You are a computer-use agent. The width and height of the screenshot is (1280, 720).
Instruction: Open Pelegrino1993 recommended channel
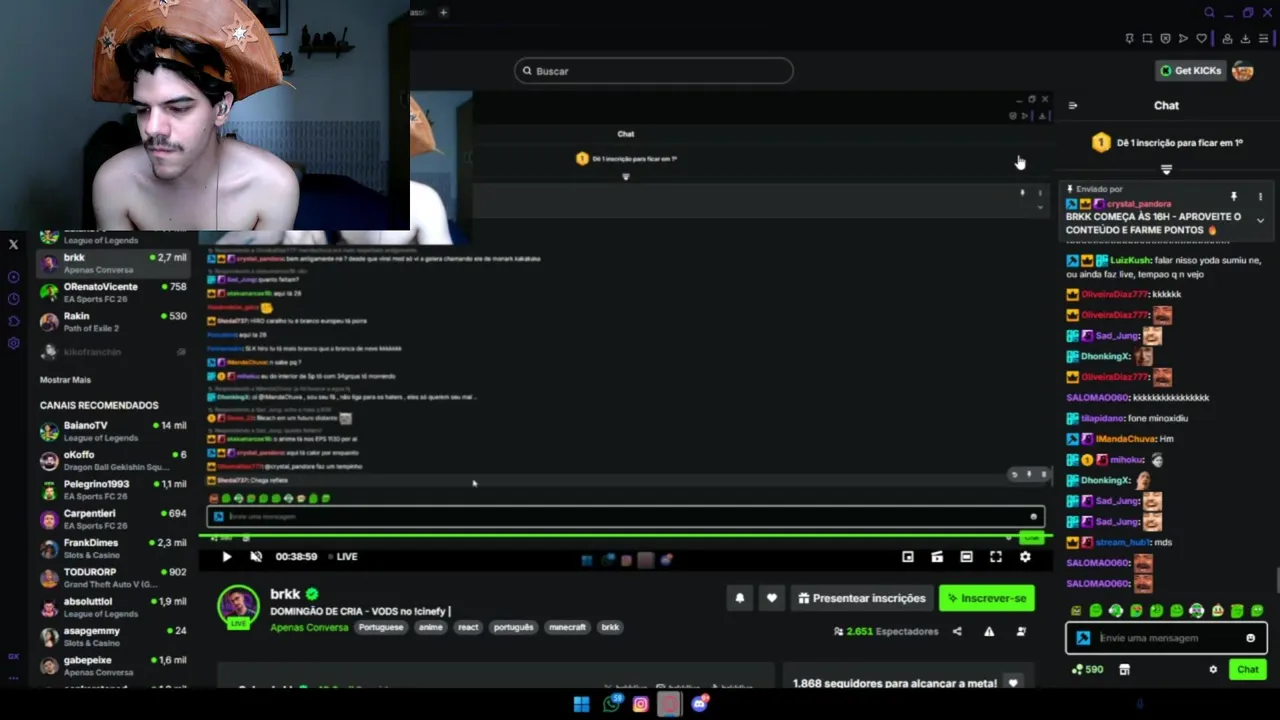click(113, 490)
